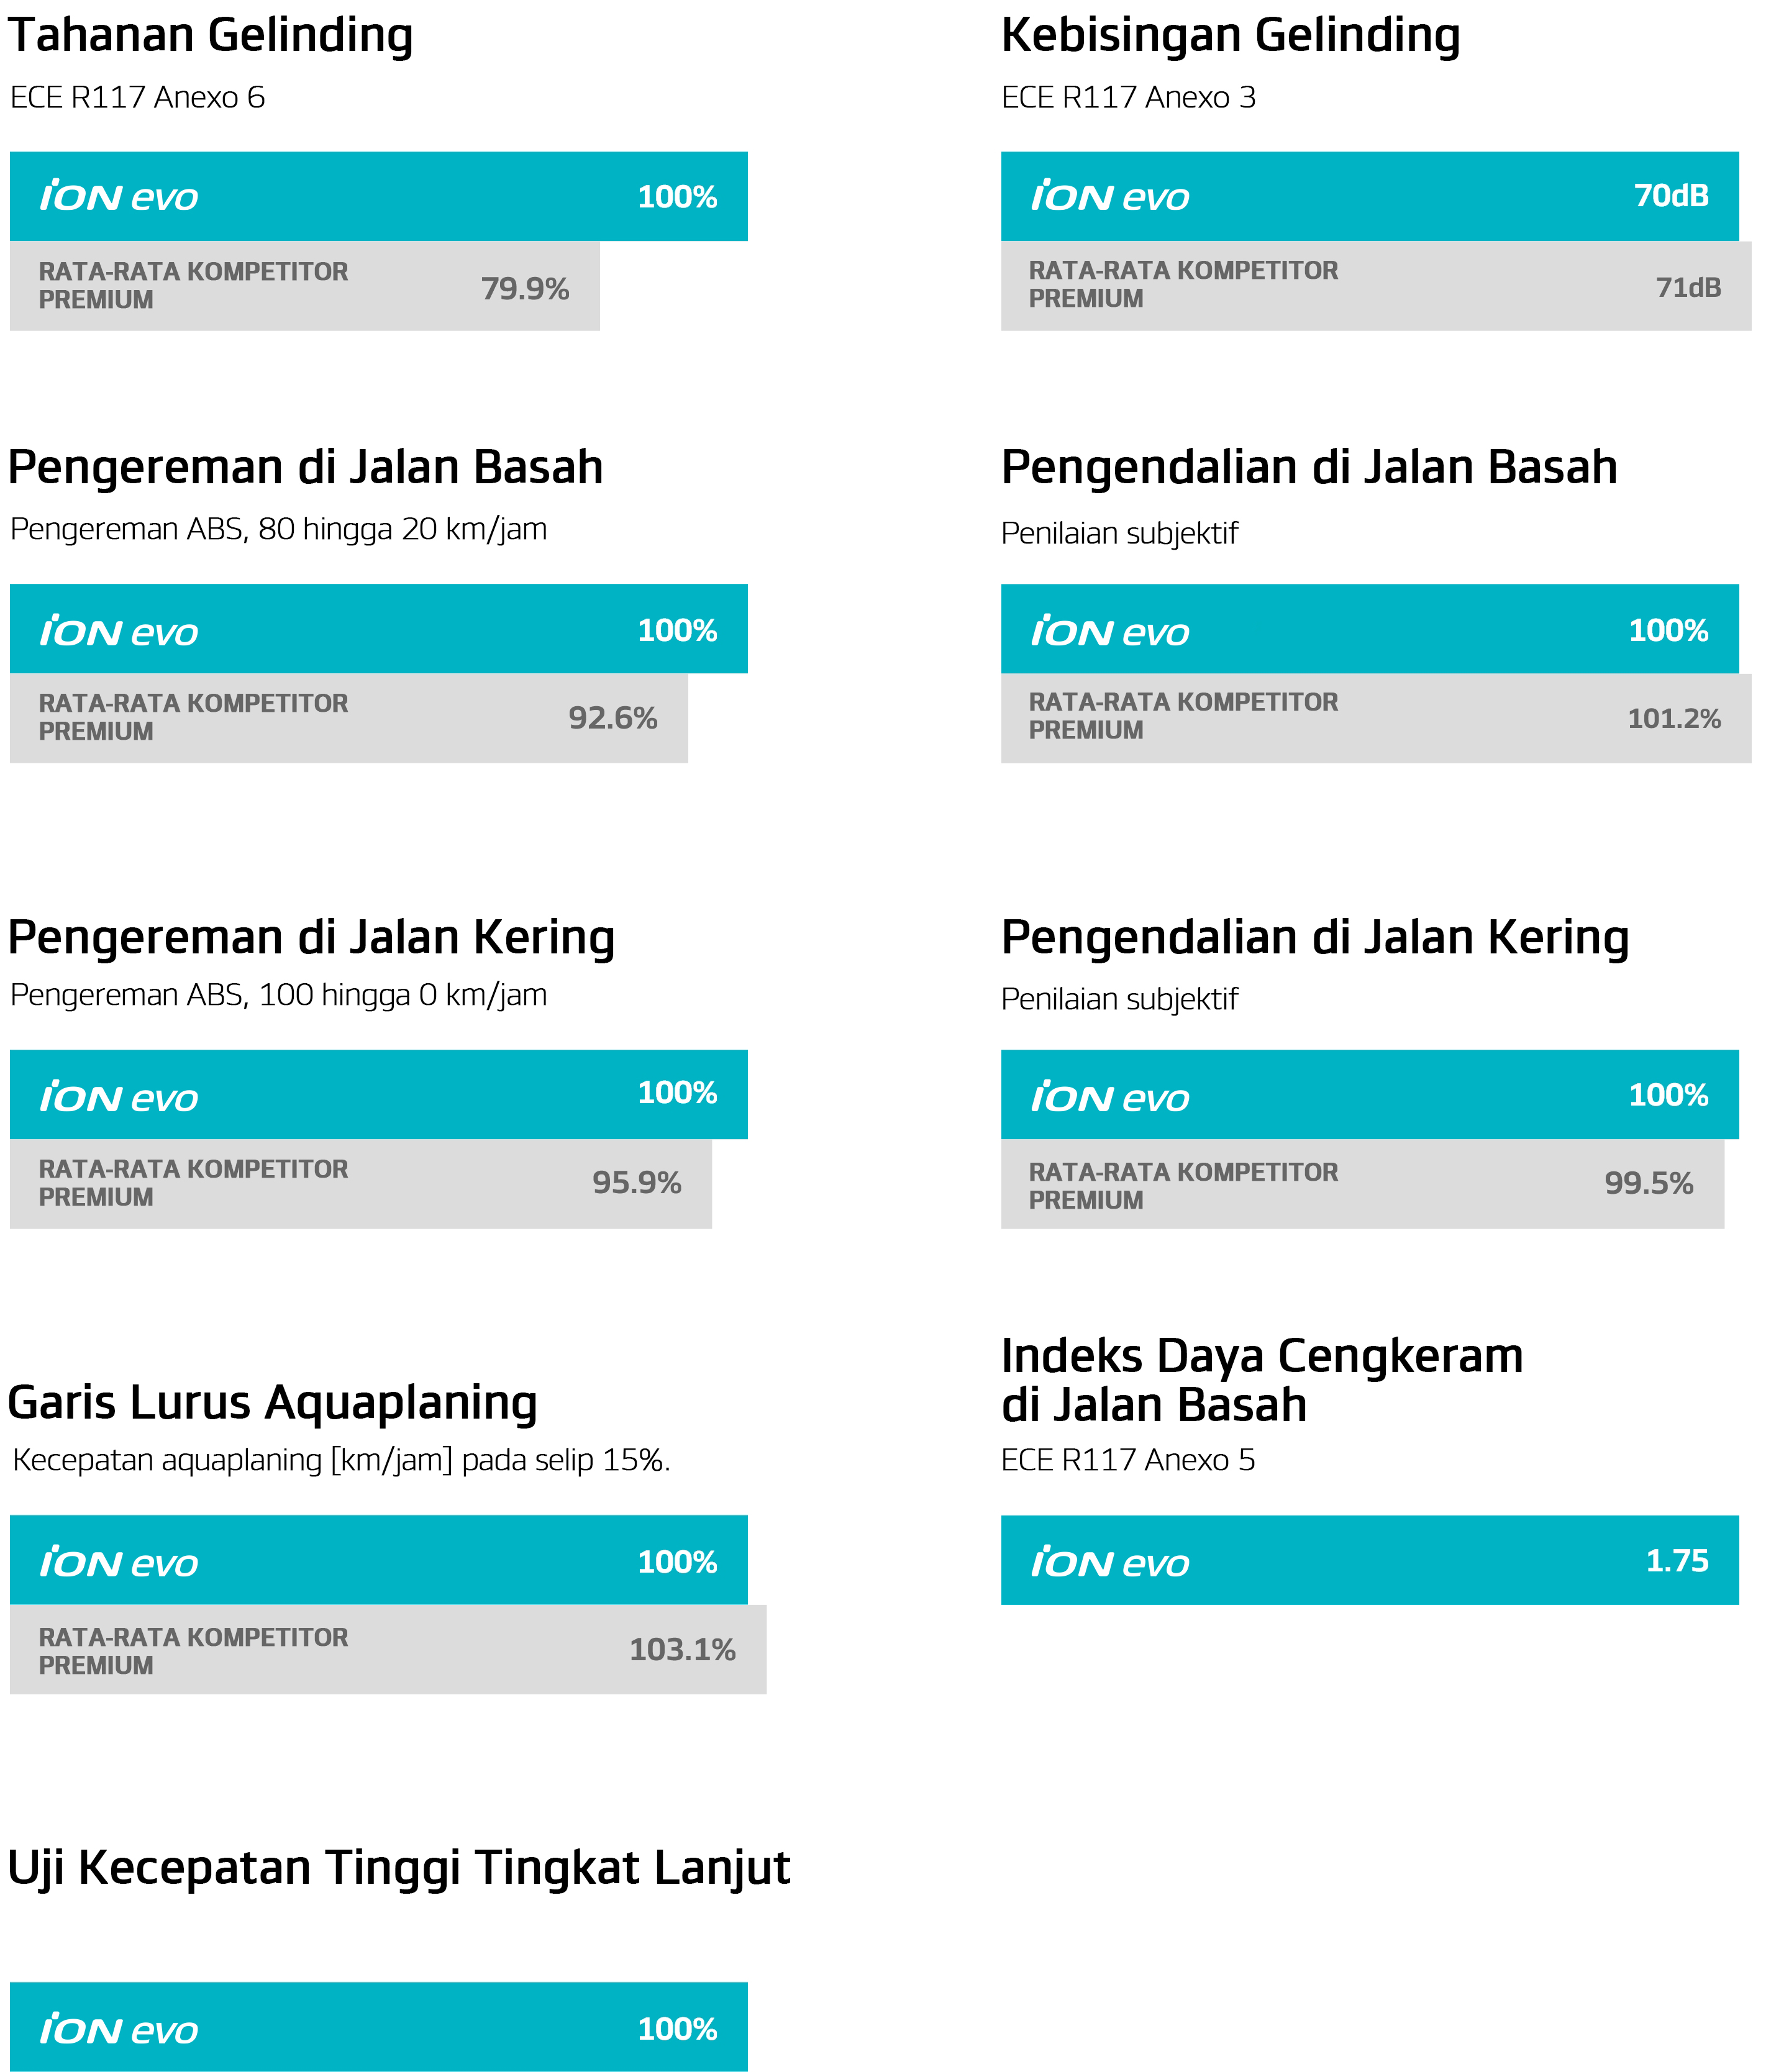Select iON evo logo in Garis Lurus Aquaplaning
Viewport: 1789px width, 2072px height.
coord(119,1562)
